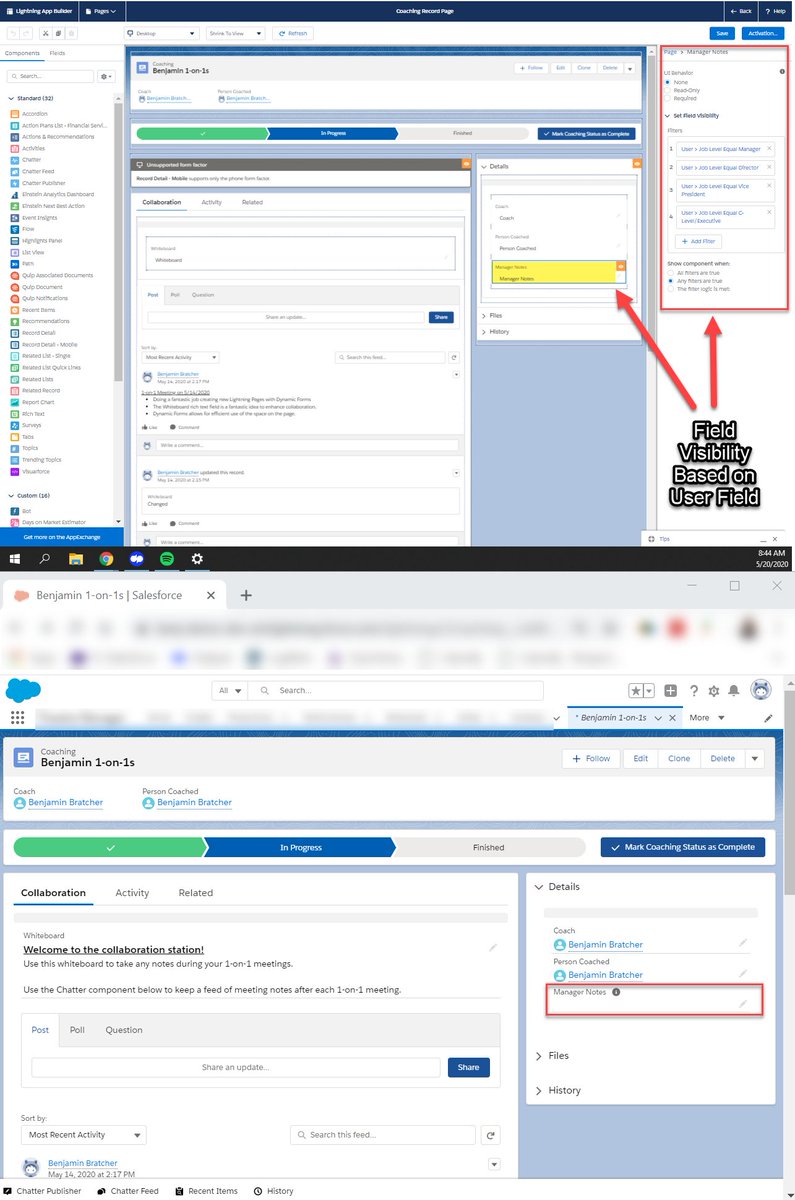Show UI Behavior info tooltip icon
Image resolution: width=795 pixels, height=1200 pixels.
781,72
